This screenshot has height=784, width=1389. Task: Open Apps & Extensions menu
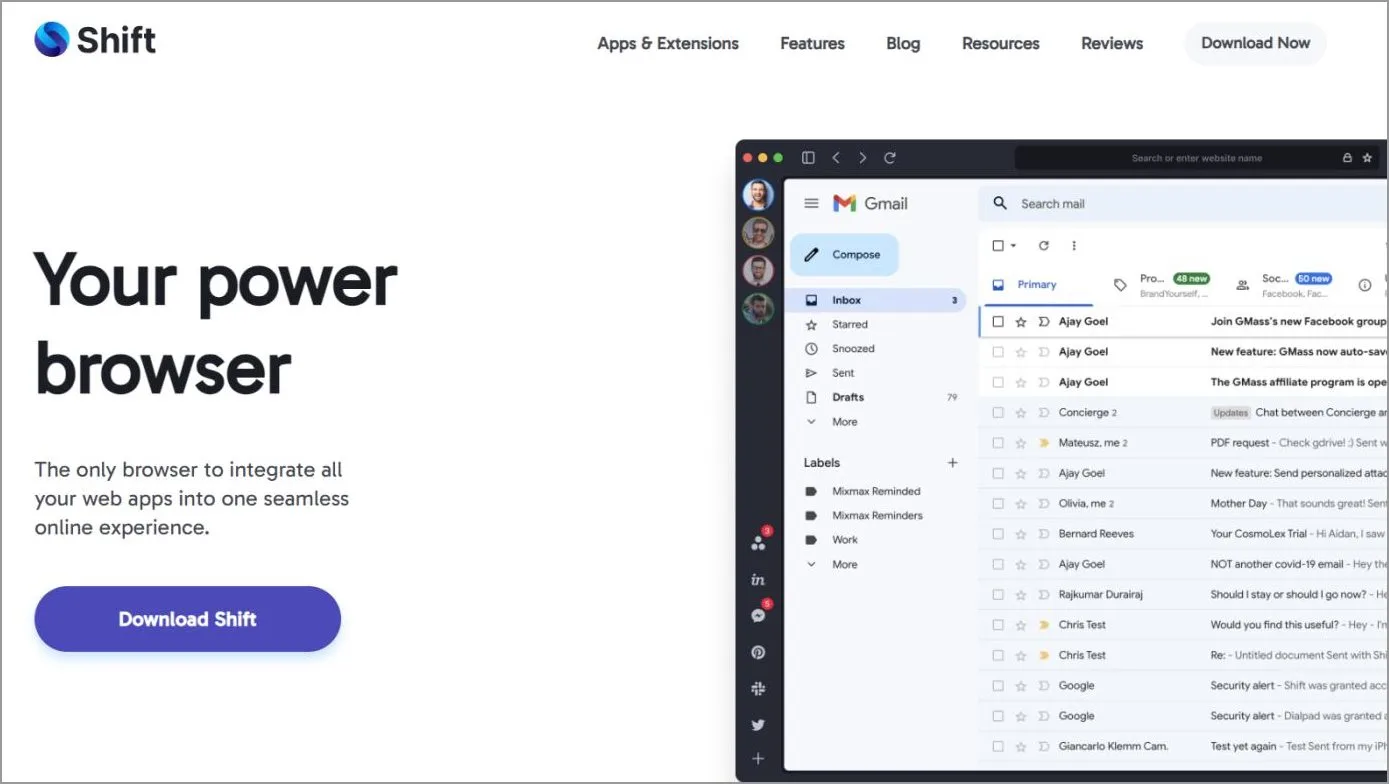coord(668,44)
